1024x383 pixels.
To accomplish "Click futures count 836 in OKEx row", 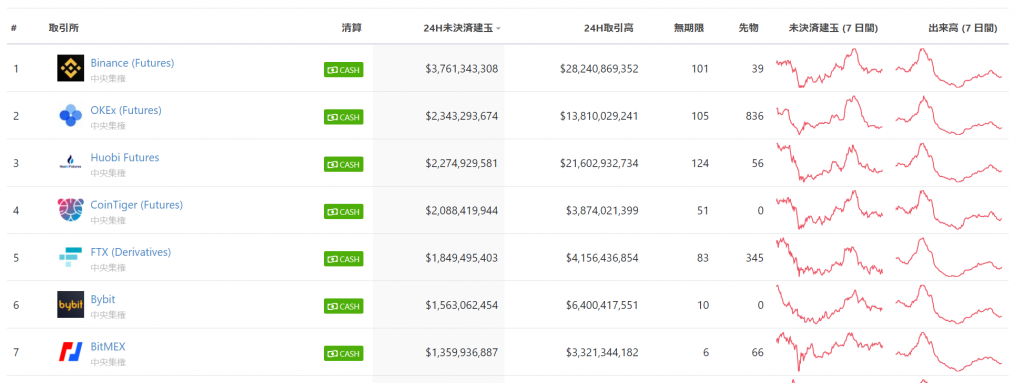I will [x=754, y=116].
